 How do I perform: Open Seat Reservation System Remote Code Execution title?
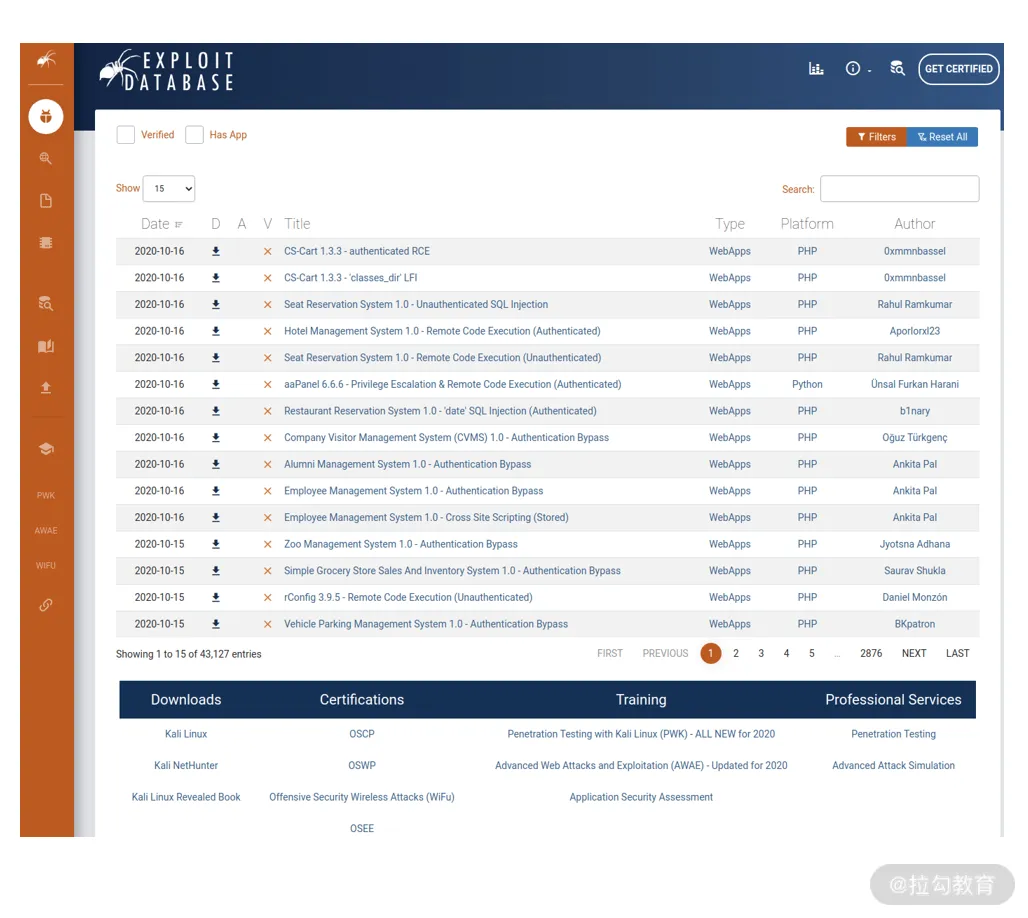tap(443, 357)
